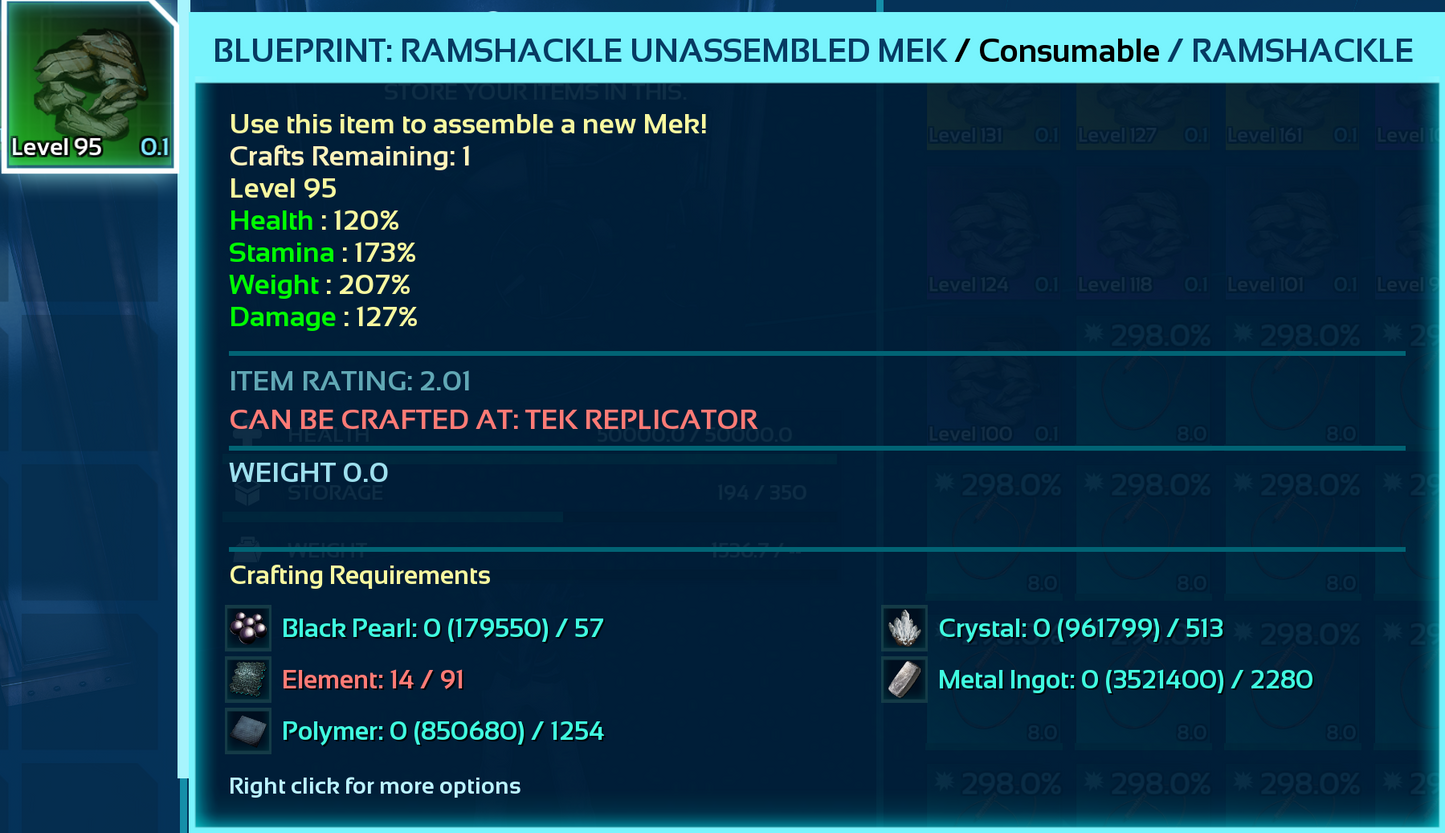The image size is (1445, 833).
Task: Click the Tek Replicator crafting station text
Action: pyautogui.click(x=493, y=419)
